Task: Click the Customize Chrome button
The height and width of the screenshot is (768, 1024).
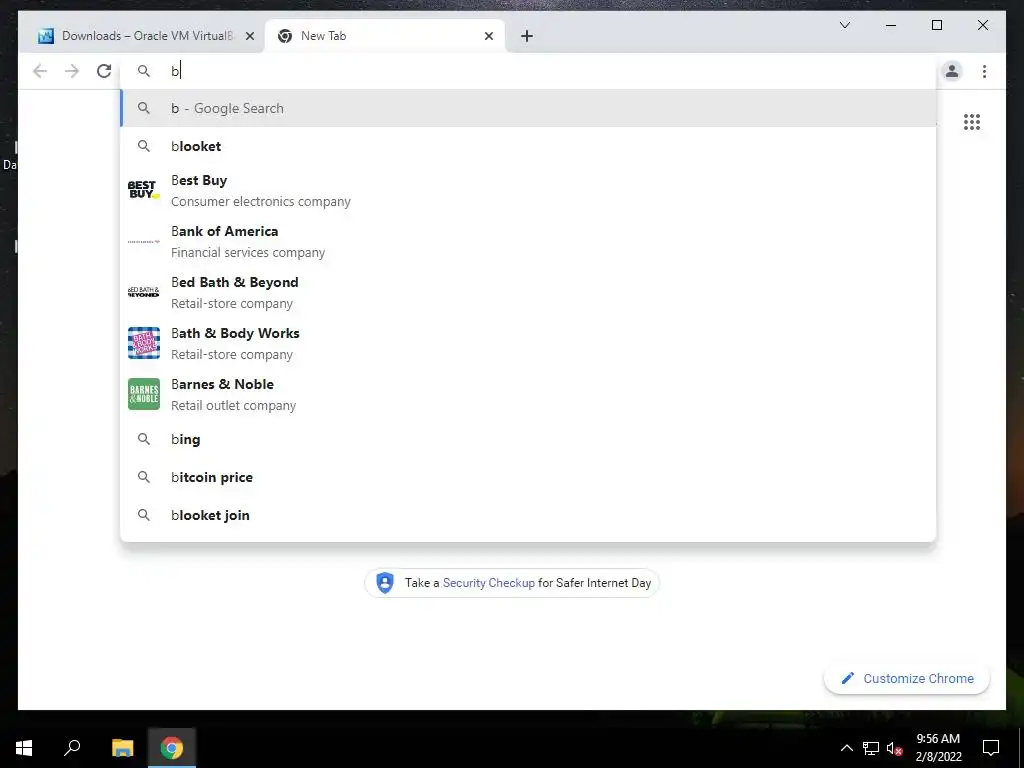Action: (x=907, y=679)
